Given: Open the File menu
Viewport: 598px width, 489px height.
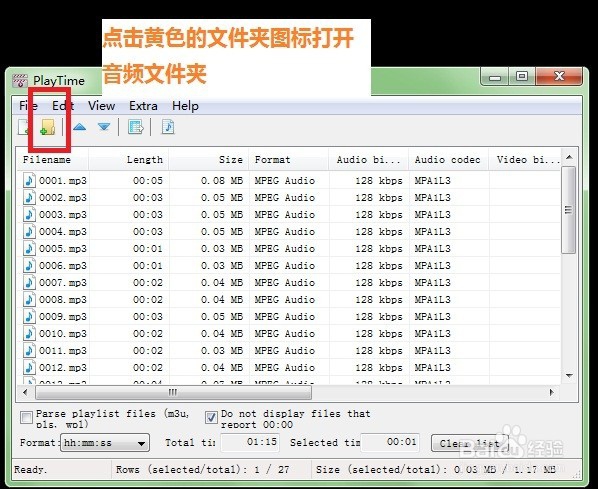Looking at the screenshot, I should [x=29, y=105].
